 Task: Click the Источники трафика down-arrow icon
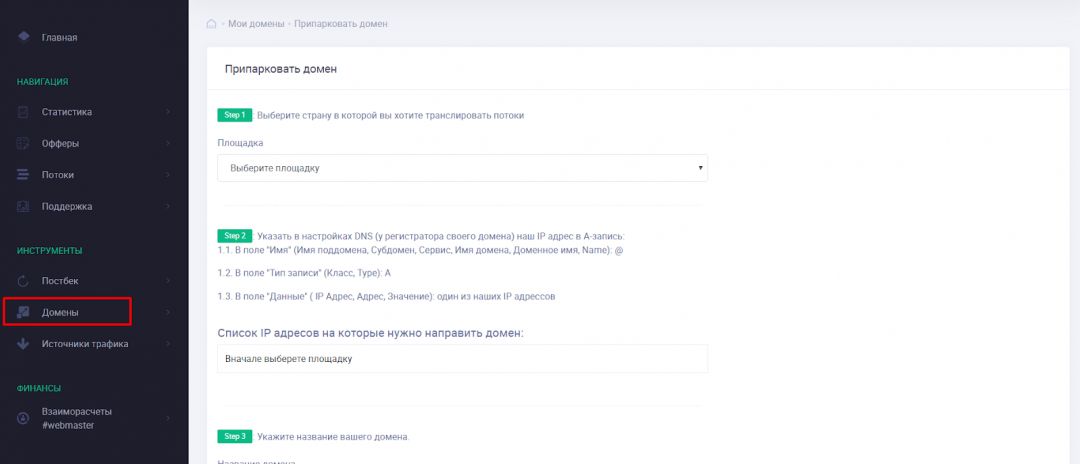[x=23, y=344]
